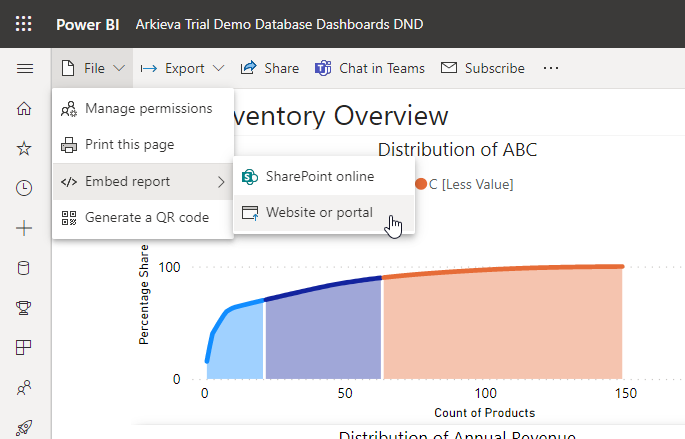Click the printer icon
This screenshot has height=439, width=685.
tap(69, 145)
